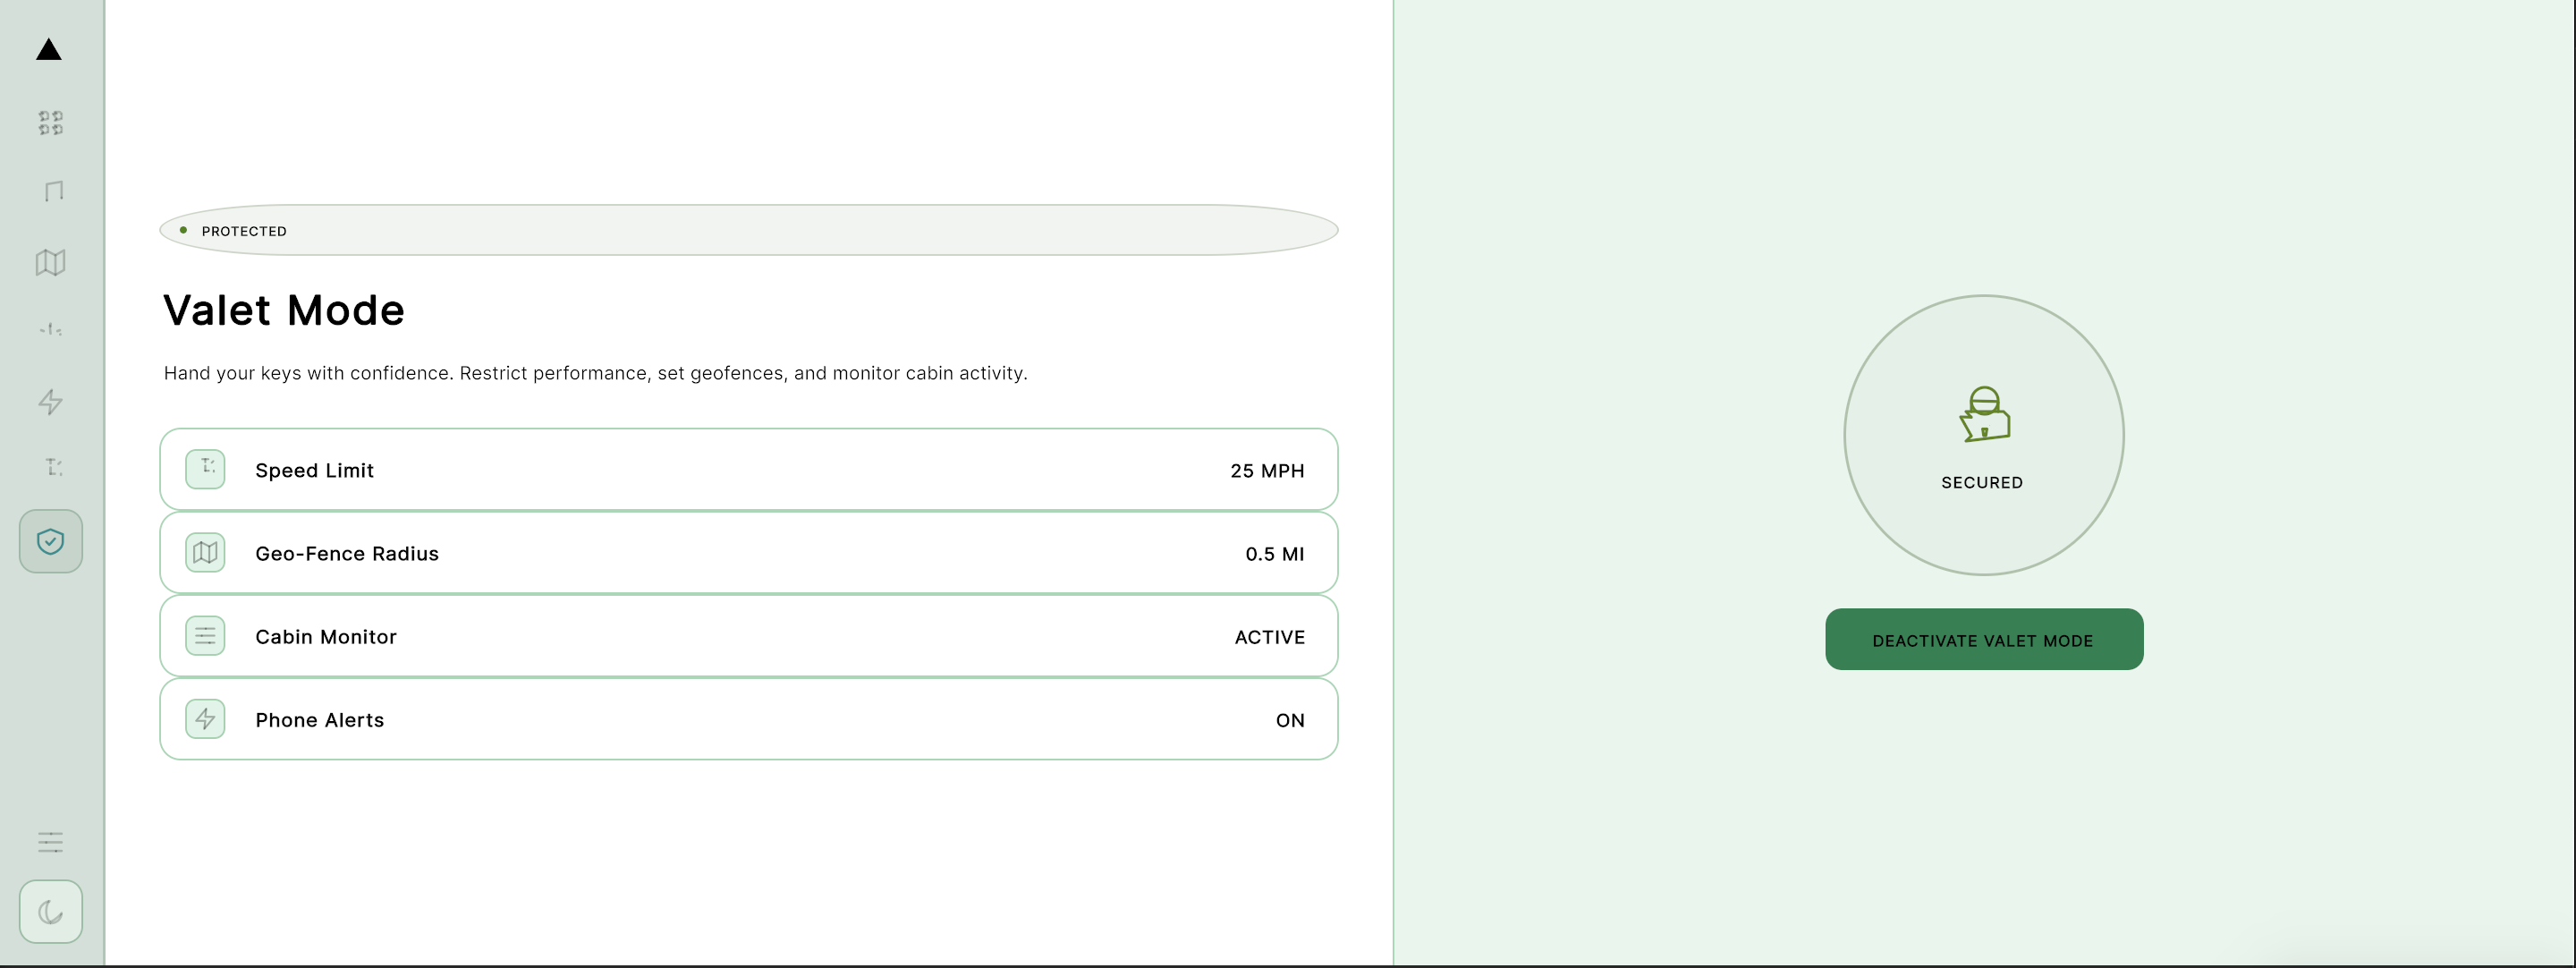Change the 25 MPH speed limit value
The image size is (2576, 968).
coord(1266,470)
